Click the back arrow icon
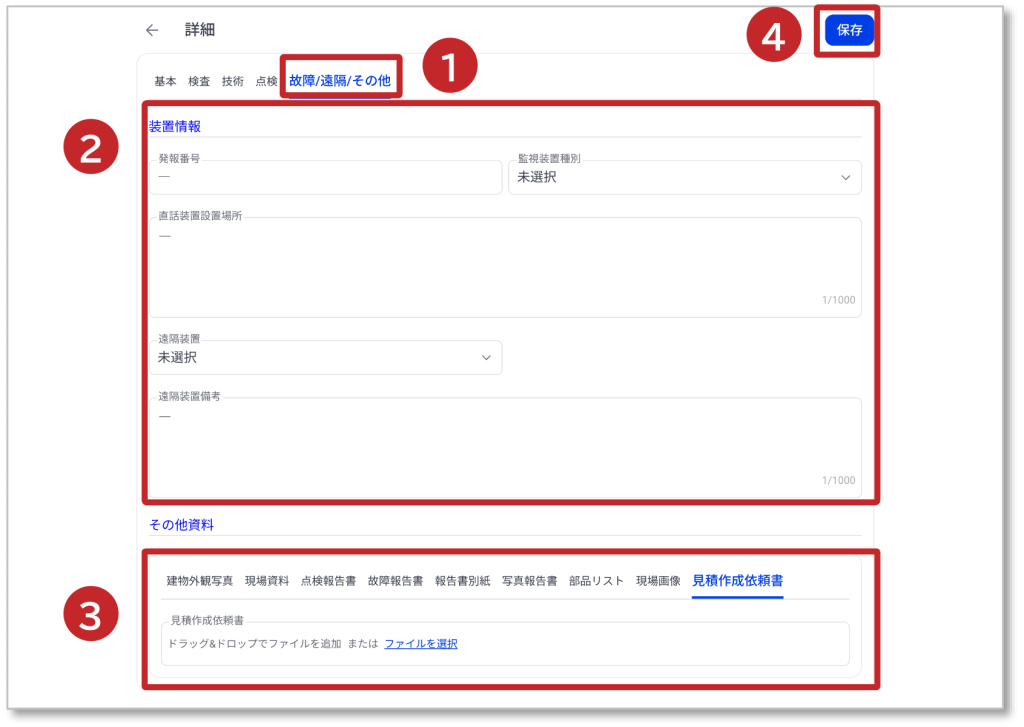Viewport: 1024px width, 727px height. tap(152, 30)
